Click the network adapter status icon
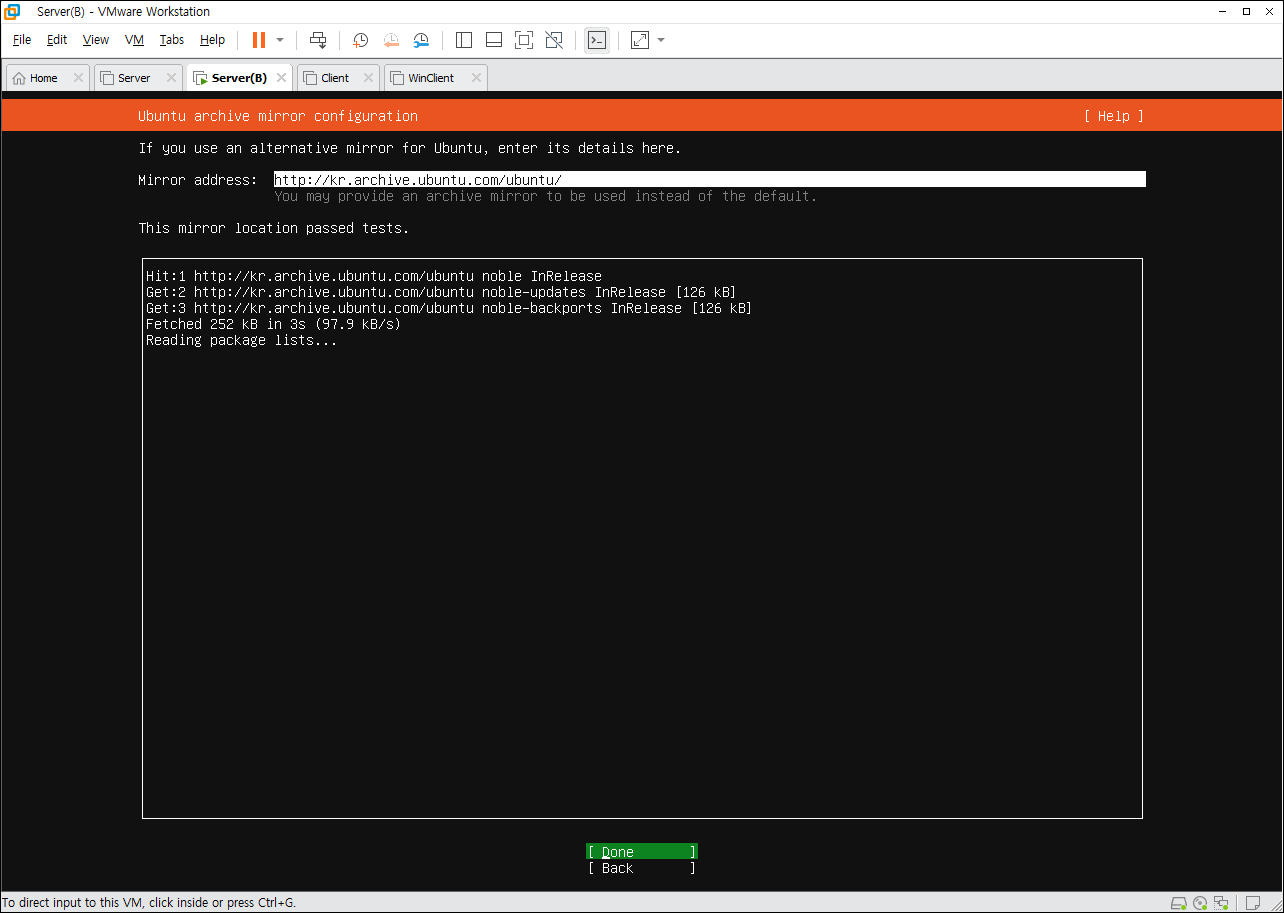Viewport: 1284px width, 913px height. pos(1220,903)
